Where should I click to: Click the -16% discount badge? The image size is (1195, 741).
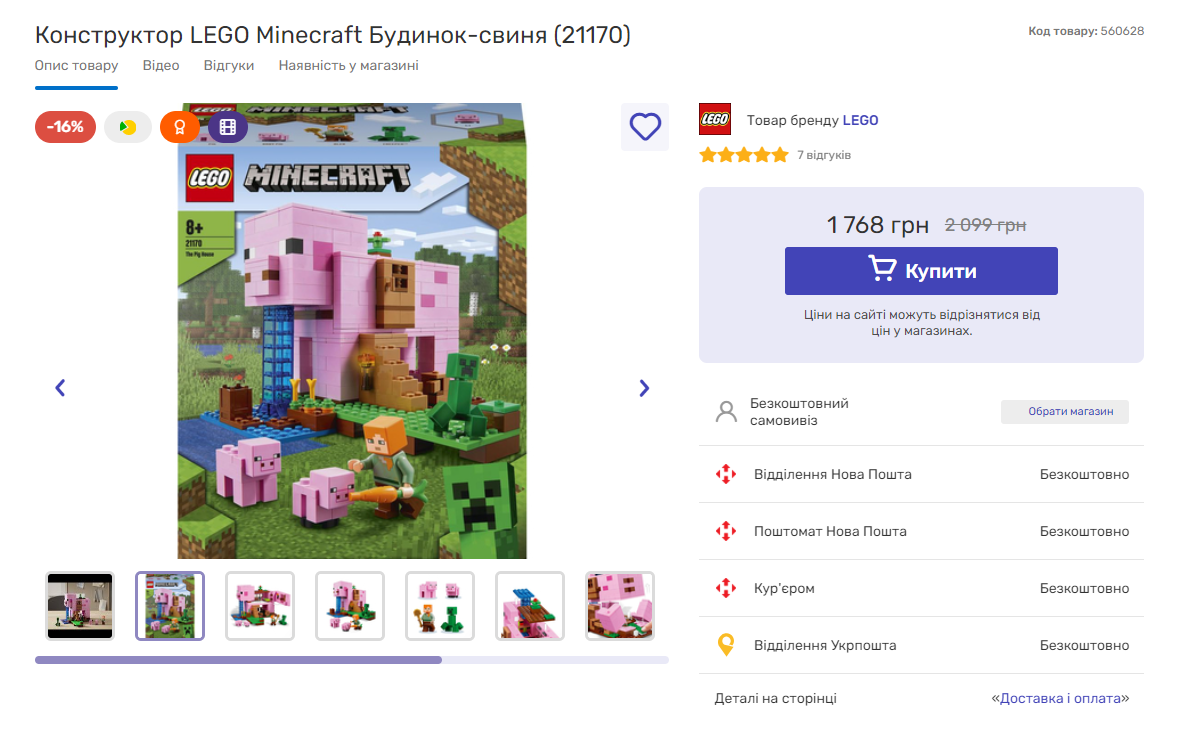[66, 127]
